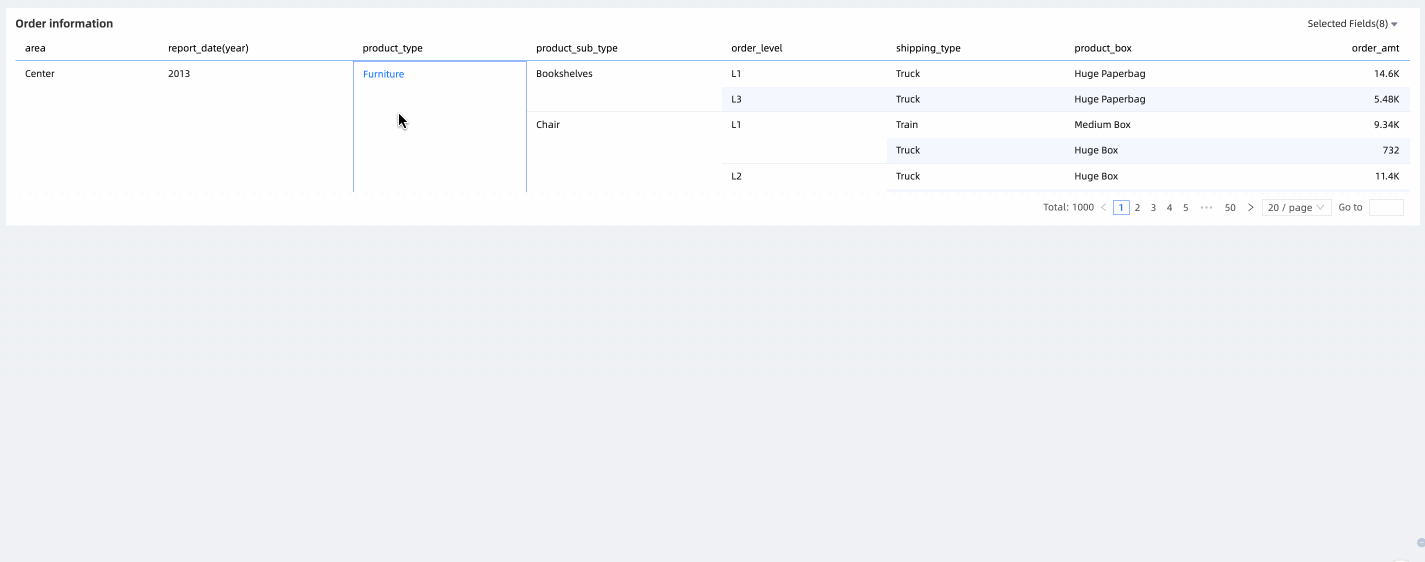Select the Chair sub-type cell

coord(548,125)
